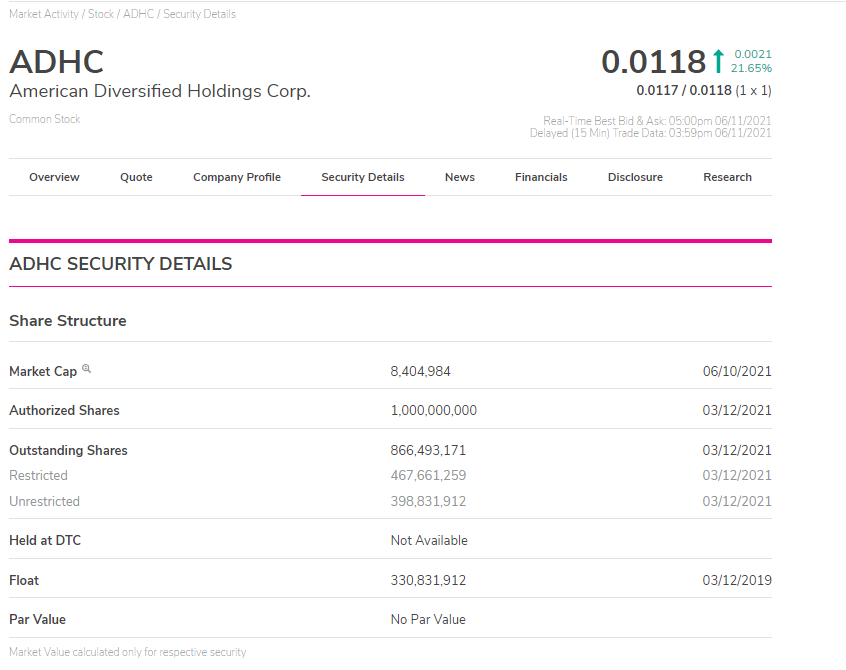Click the Authorized Shares label
This screenshot has width=846, height=670.
(x=64, y=411)
